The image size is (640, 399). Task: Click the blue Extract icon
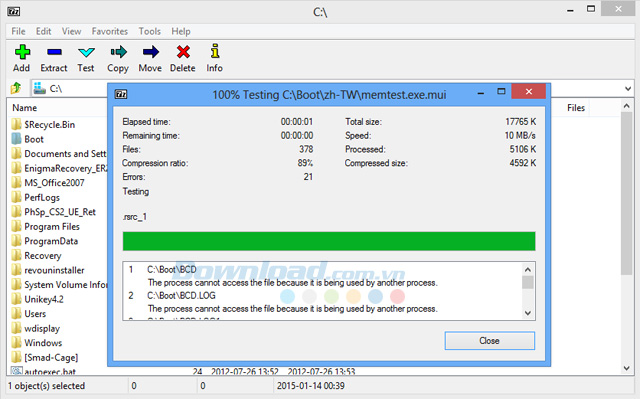[x=54, y=52]
